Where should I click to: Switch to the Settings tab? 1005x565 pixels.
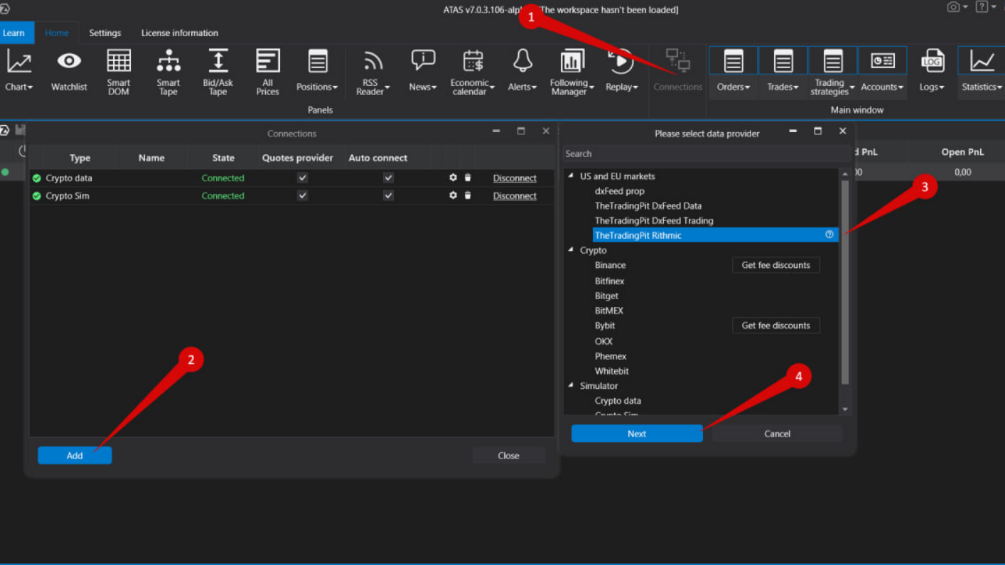[104, 33]
